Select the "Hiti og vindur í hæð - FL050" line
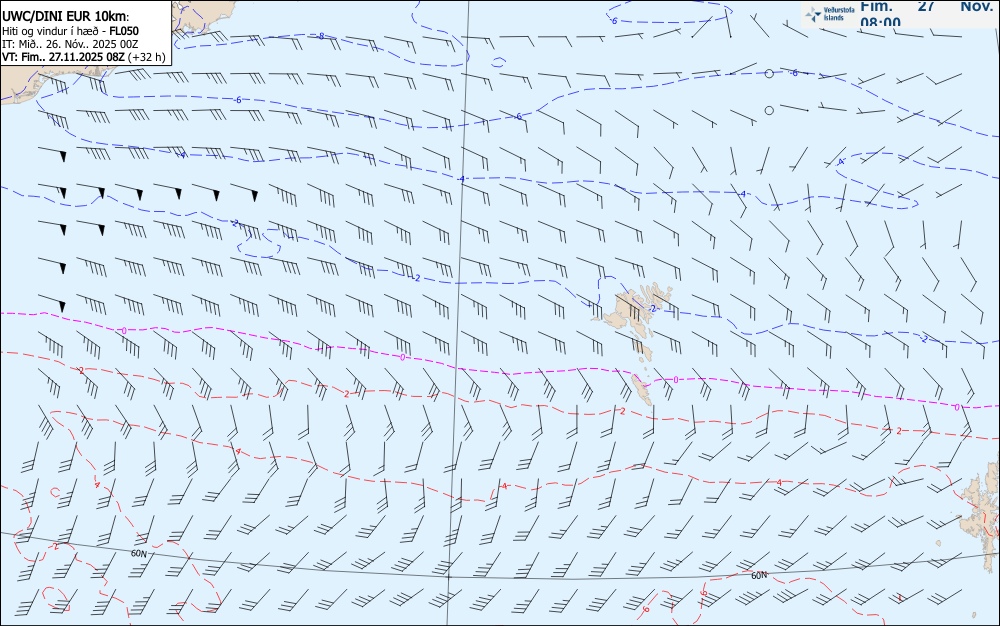Image resolution: width=1000 pixels, height=626 pixels. 70,31
